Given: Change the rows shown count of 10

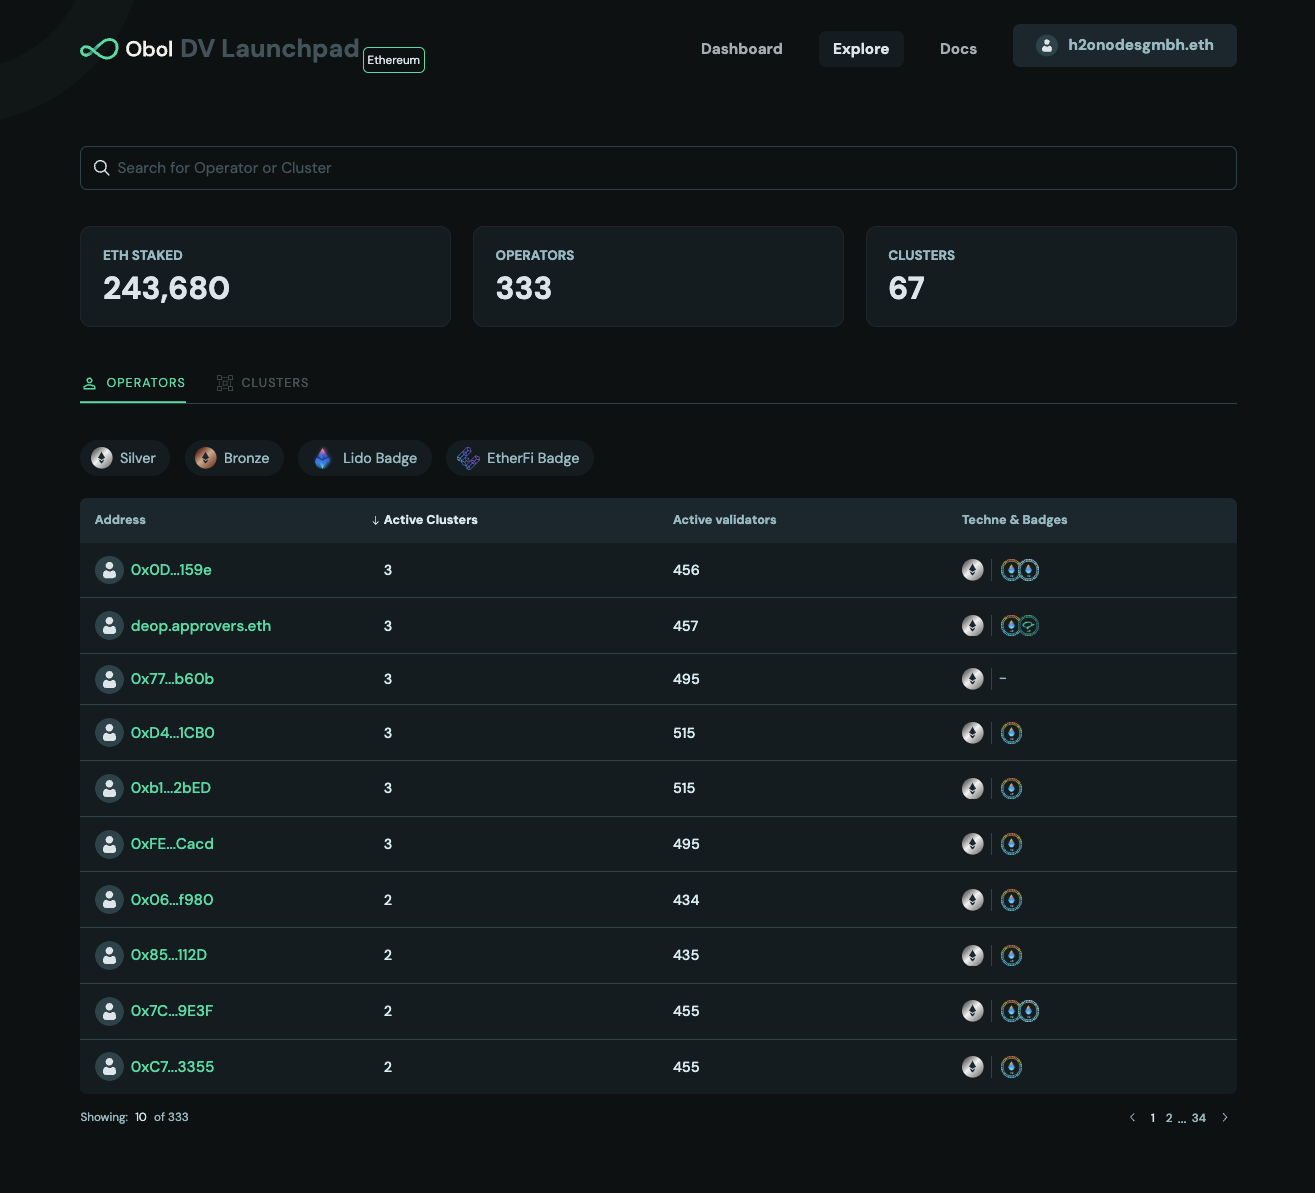Looking at the screenshot, I should (x=141, y=1117).
